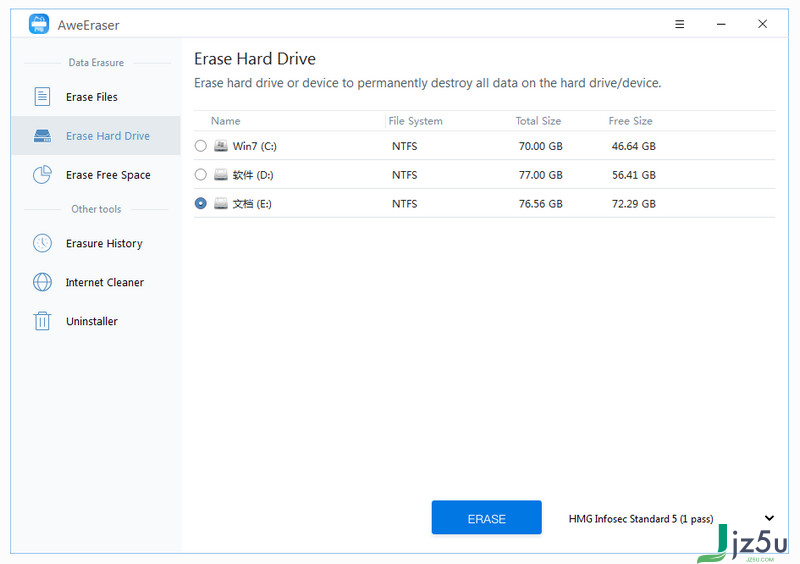Open Internet Cleaner tool
The image size is (800, 564).
[x=96, y=282]
